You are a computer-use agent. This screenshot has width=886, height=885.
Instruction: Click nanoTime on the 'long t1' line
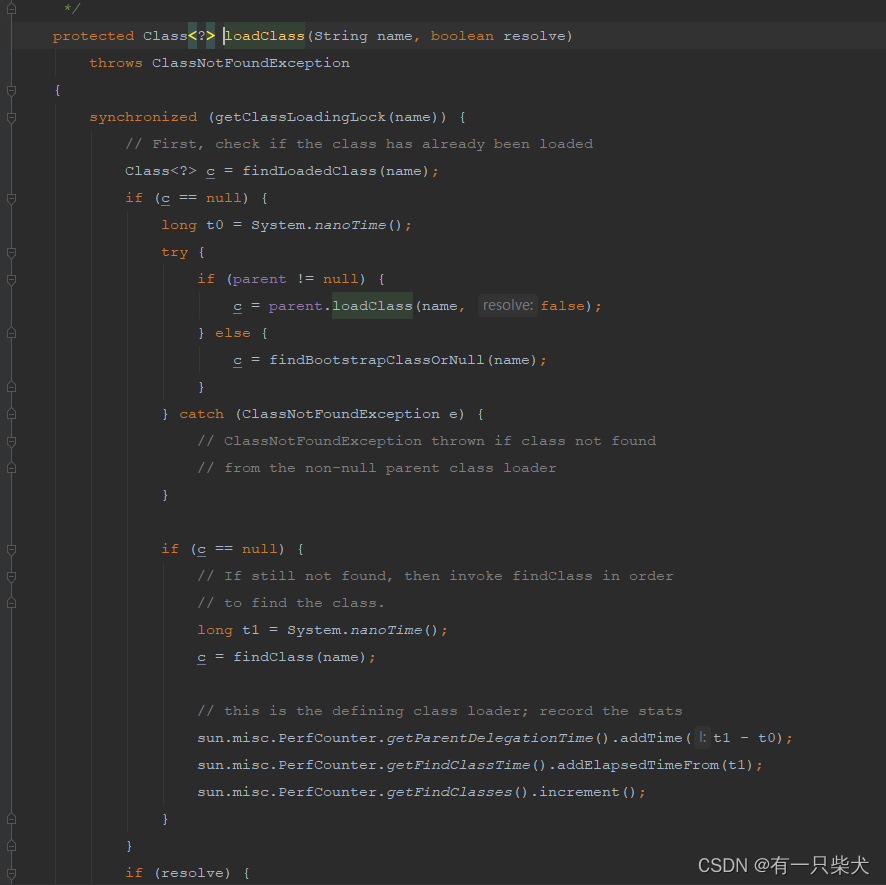[x=386, y=630]
